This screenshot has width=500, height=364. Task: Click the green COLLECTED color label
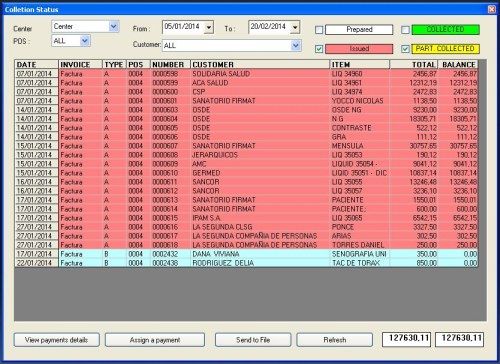[446, 30]
